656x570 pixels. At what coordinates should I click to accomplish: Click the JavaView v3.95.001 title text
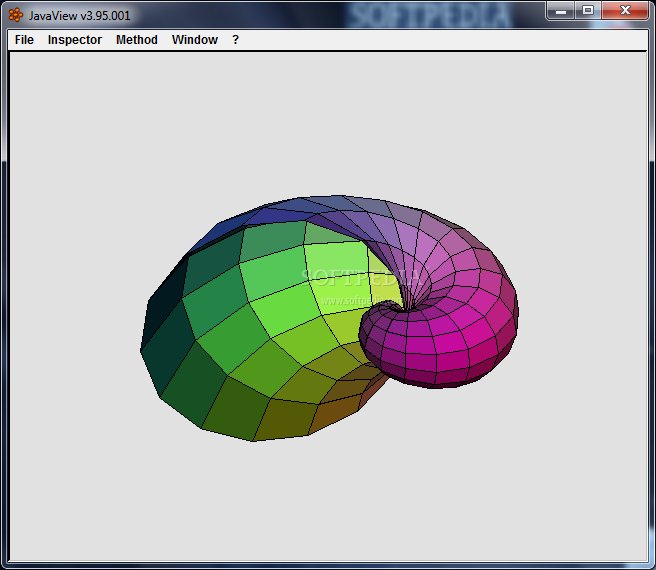79,16
